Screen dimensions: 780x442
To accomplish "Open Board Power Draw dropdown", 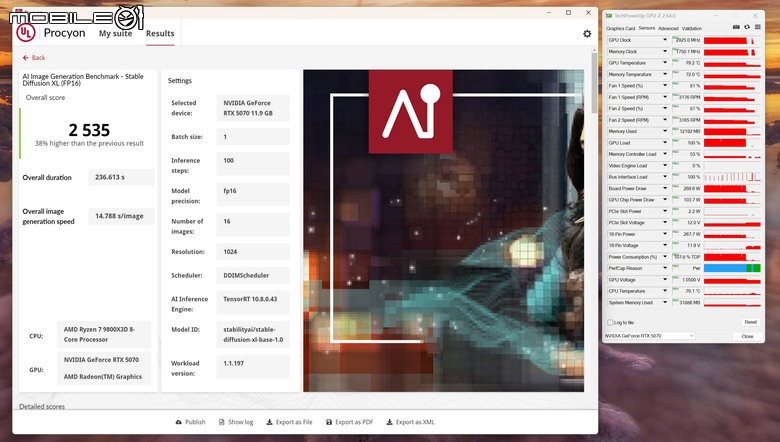I will pos(665,188).
